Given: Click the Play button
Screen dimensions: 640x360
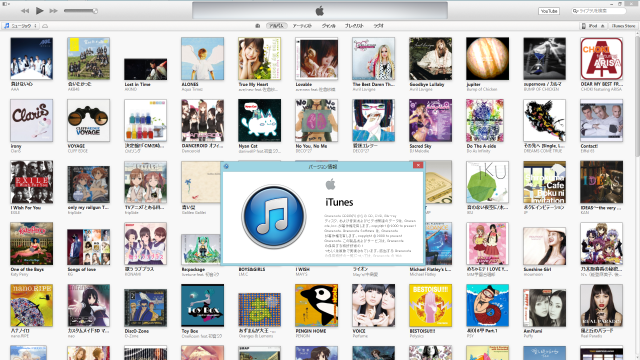Looking at the screenshot, I should [x=39, y=11].
